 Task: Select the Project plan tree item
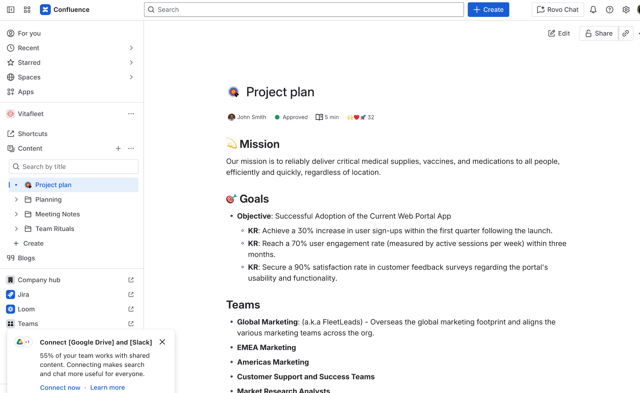[x=73, y=185]
